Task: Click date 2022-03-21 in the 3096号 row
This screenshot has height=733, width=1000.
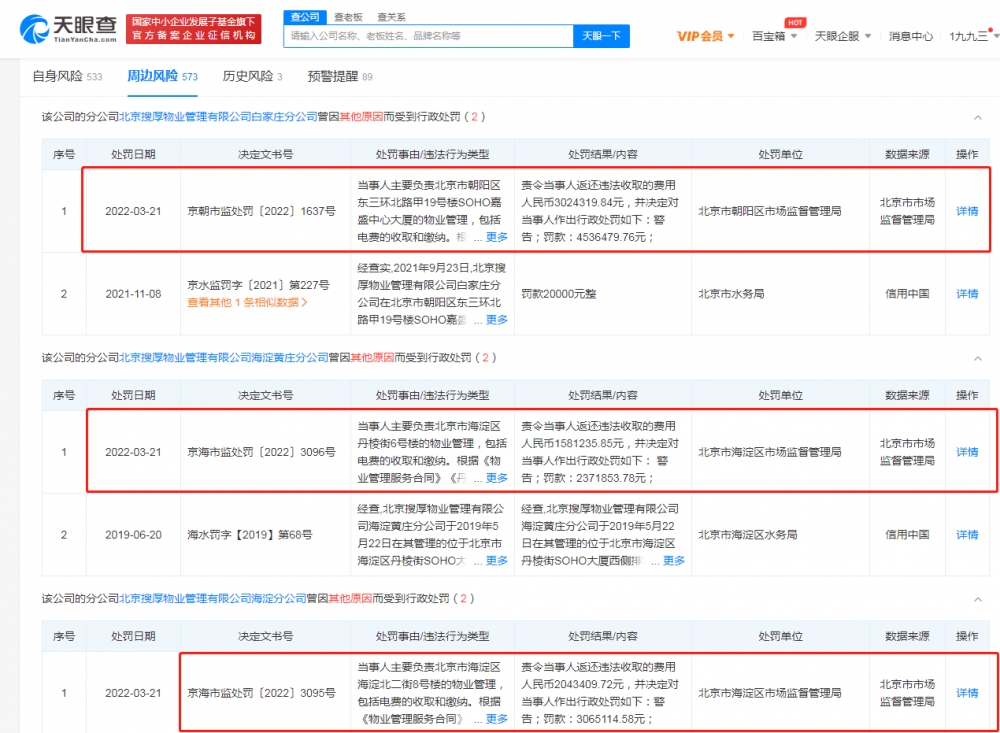Action: 133,452
